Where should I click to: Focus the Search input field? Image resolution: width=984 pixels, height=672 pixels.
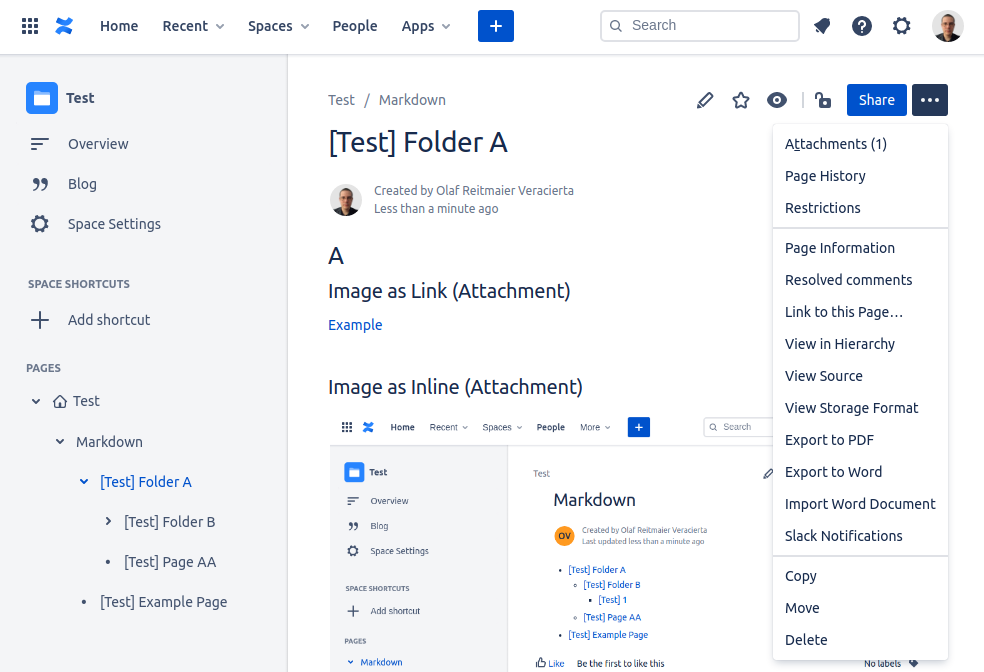(x=700, y=26)
